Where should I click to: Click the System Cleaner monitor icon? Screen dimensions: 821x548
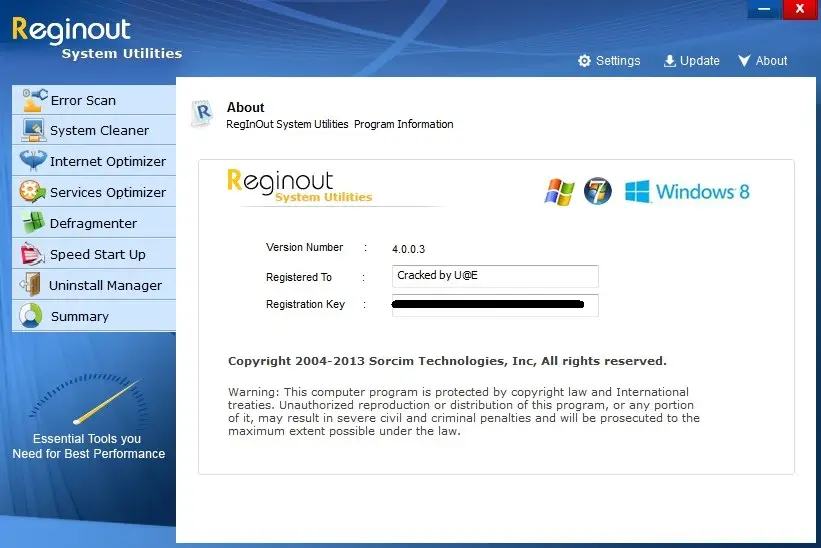pos(34,130)
